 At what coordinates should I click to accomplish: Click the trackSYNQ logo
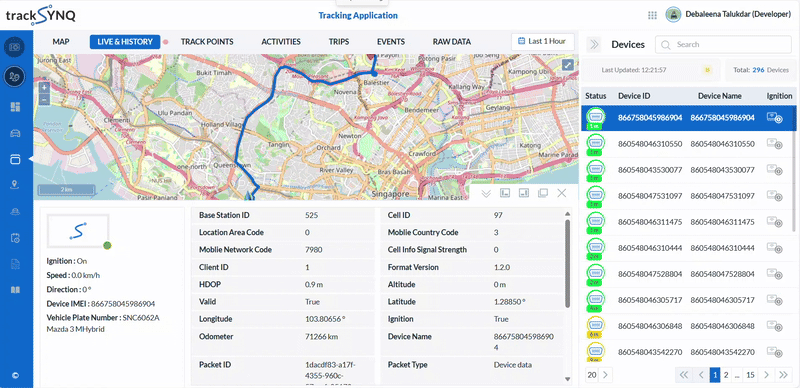click(40, 15)
